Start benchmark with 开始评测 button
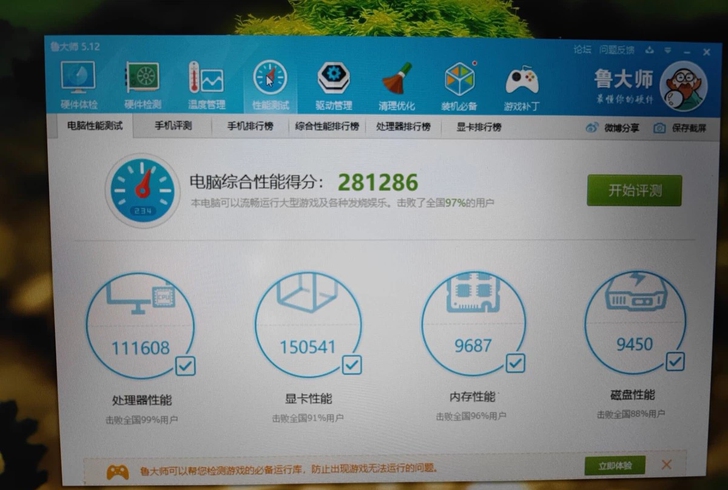Viewport: 728px width, 490px height. 634,190
